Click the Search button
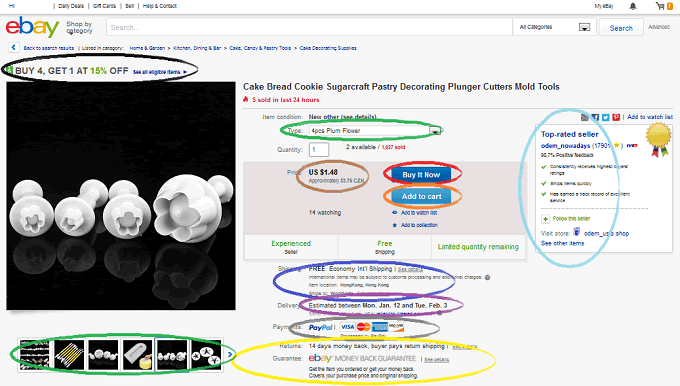 [x=621, y=28]
